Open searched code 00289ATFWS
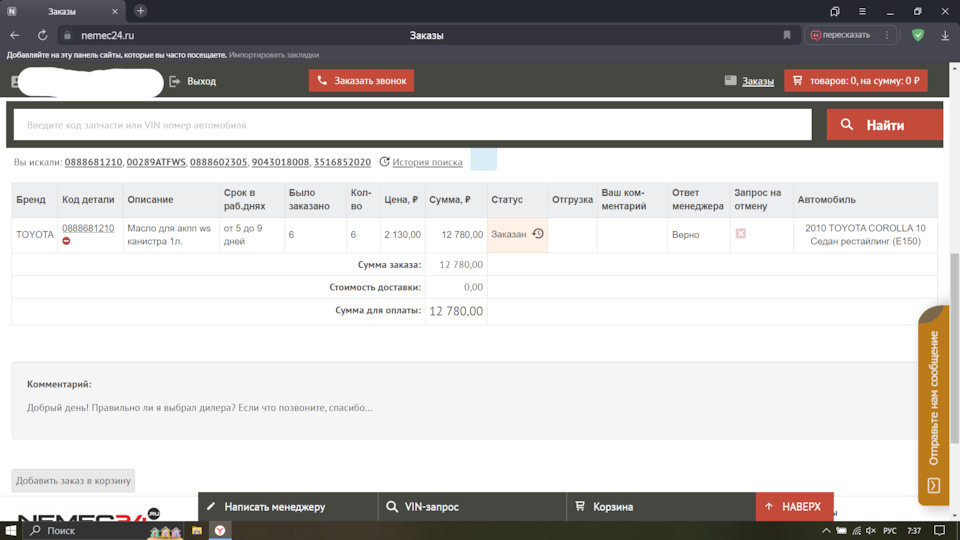Image resolution: width=960 pixels, height=540 pixels. coord(156,162)
